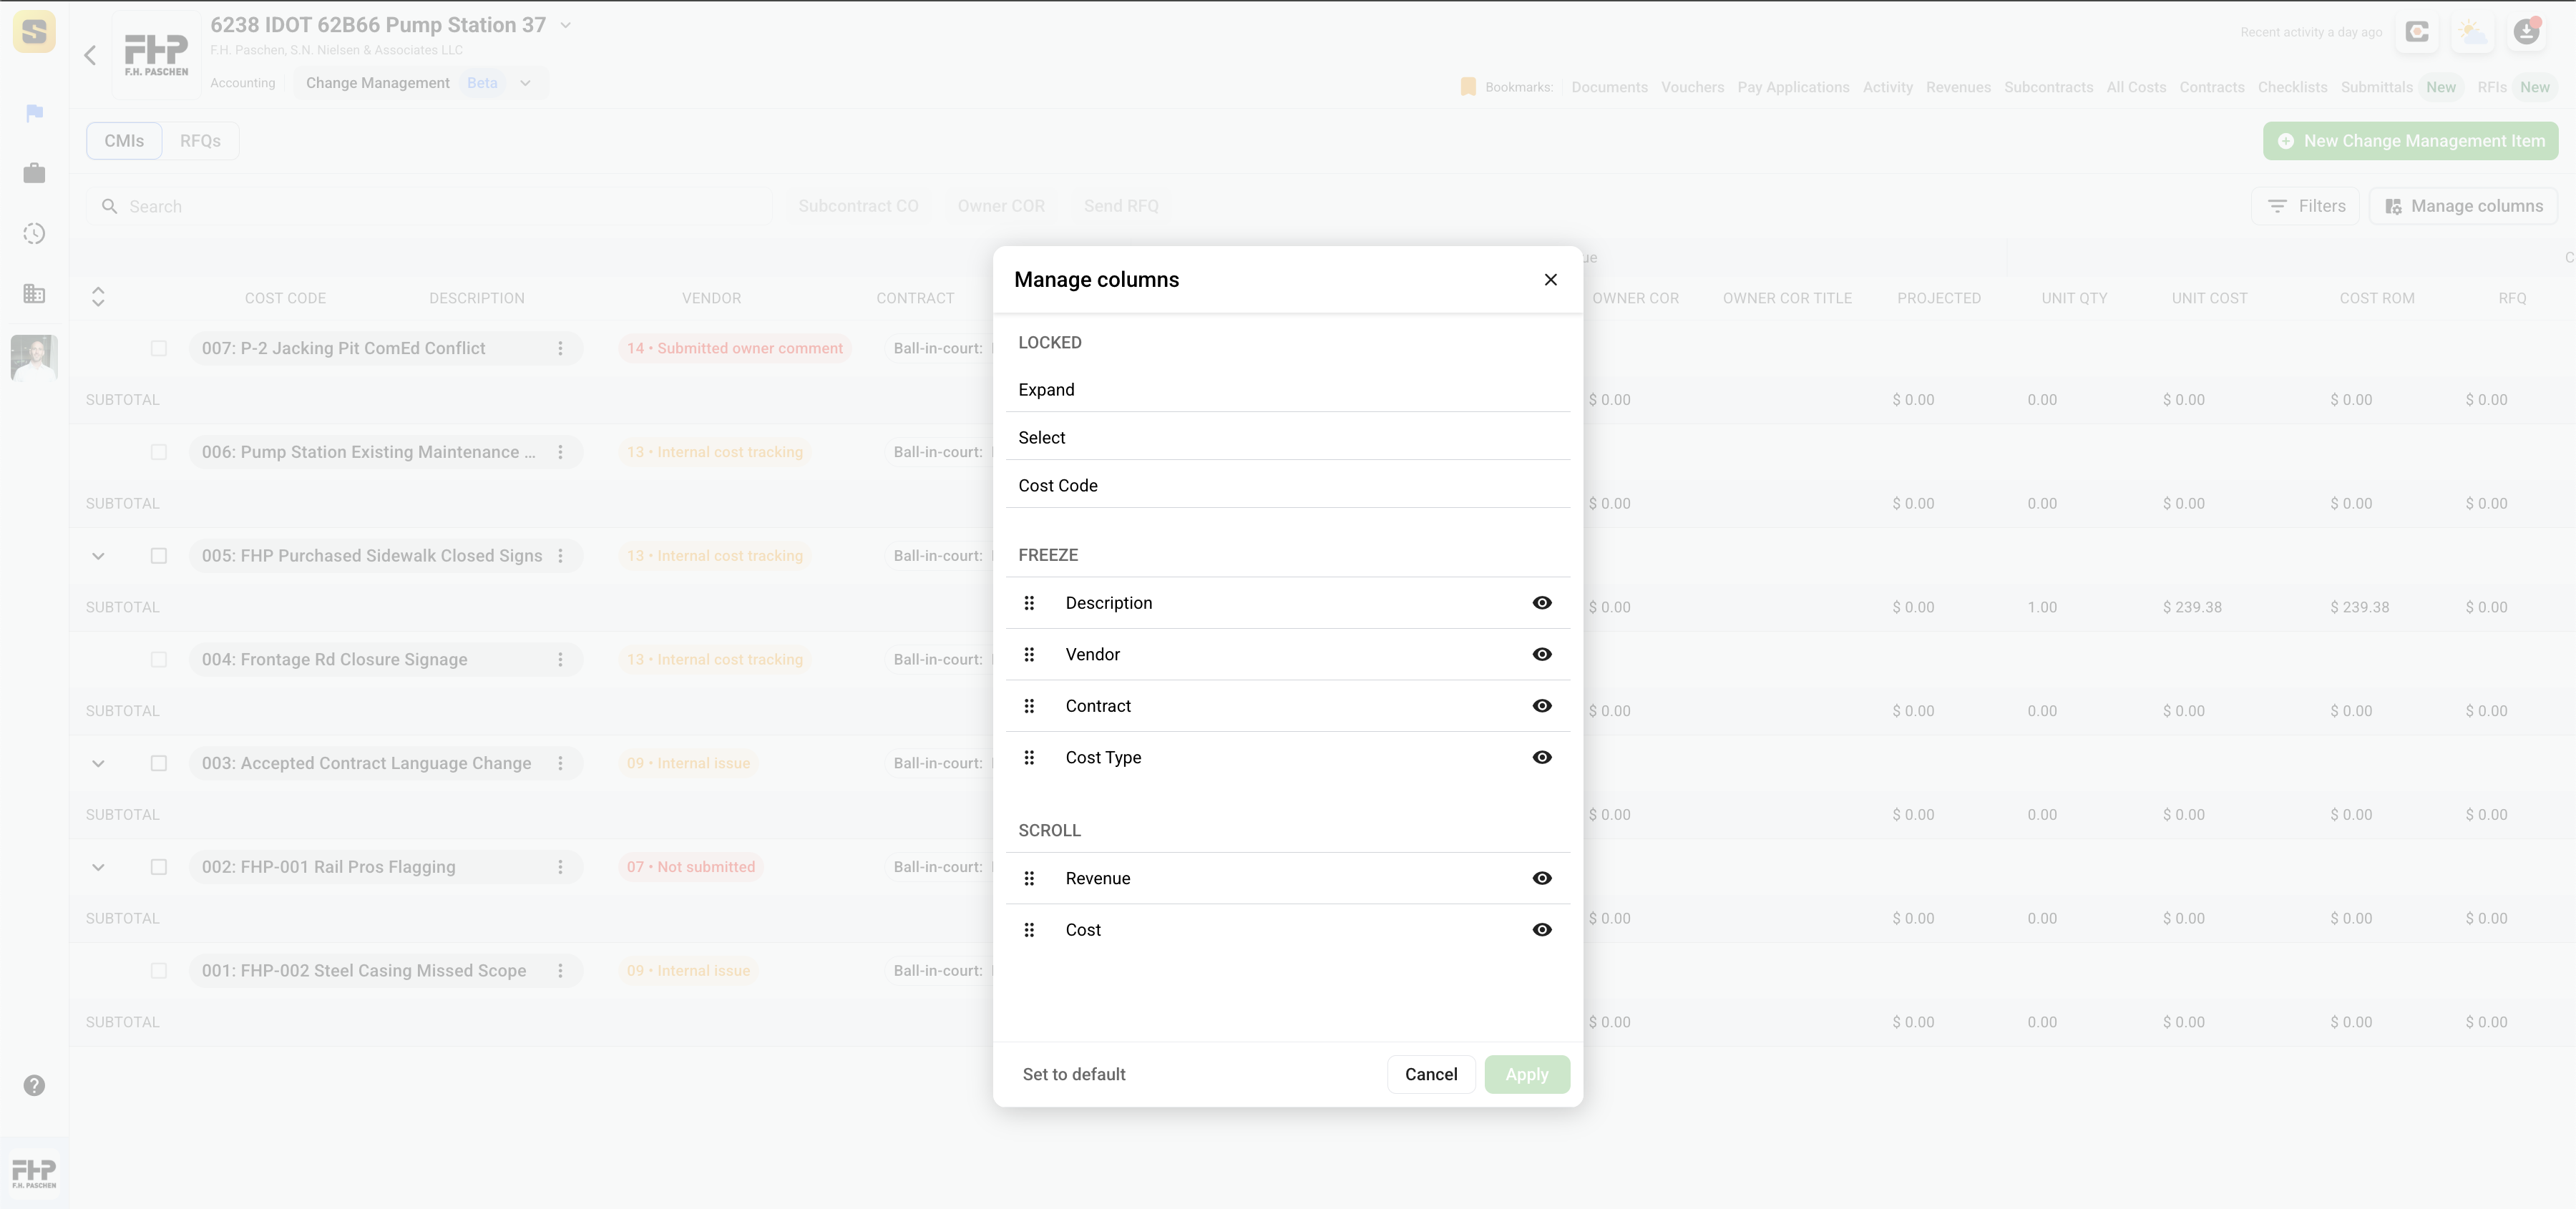Expand or collapse all rows toggle

point(98,297)
